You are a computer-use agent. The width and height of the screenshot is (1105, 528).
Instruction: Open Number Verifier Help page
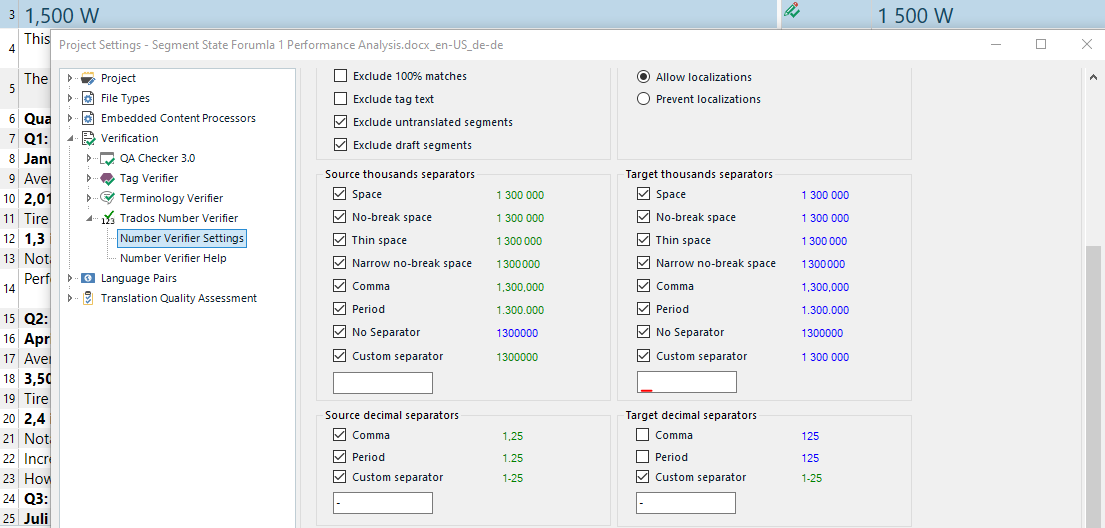(x=173, y=258)
